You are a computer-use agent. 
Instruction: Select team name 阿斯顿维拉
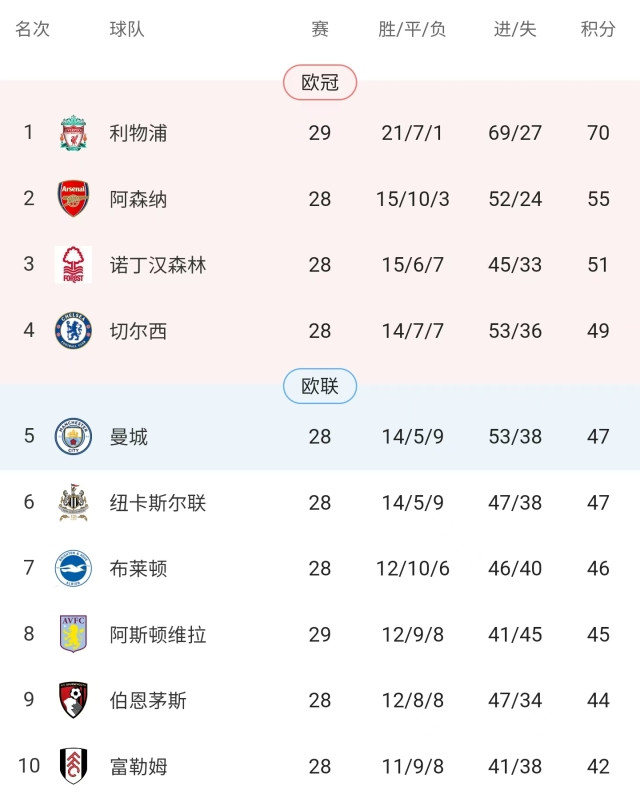158,634
